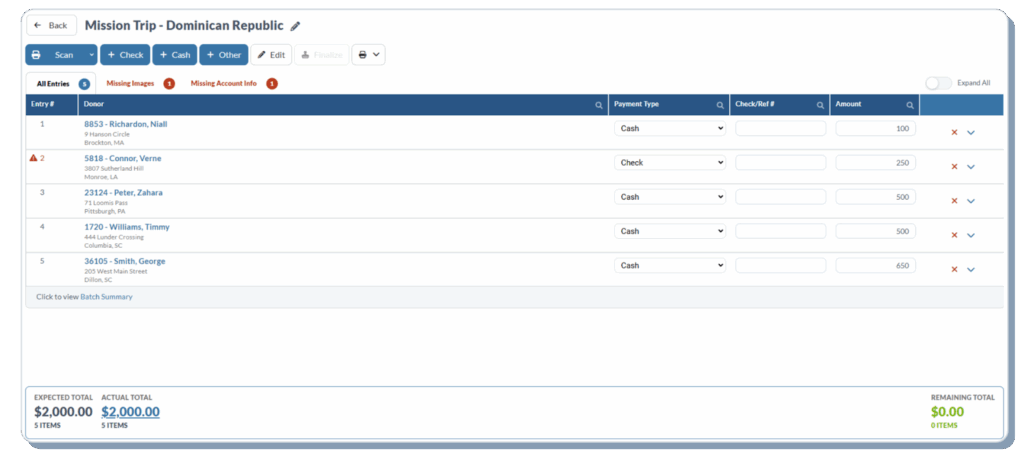The image size is (1024, 460).
Task: Open payment type dropdown for Smith, George
Action: 670,265
